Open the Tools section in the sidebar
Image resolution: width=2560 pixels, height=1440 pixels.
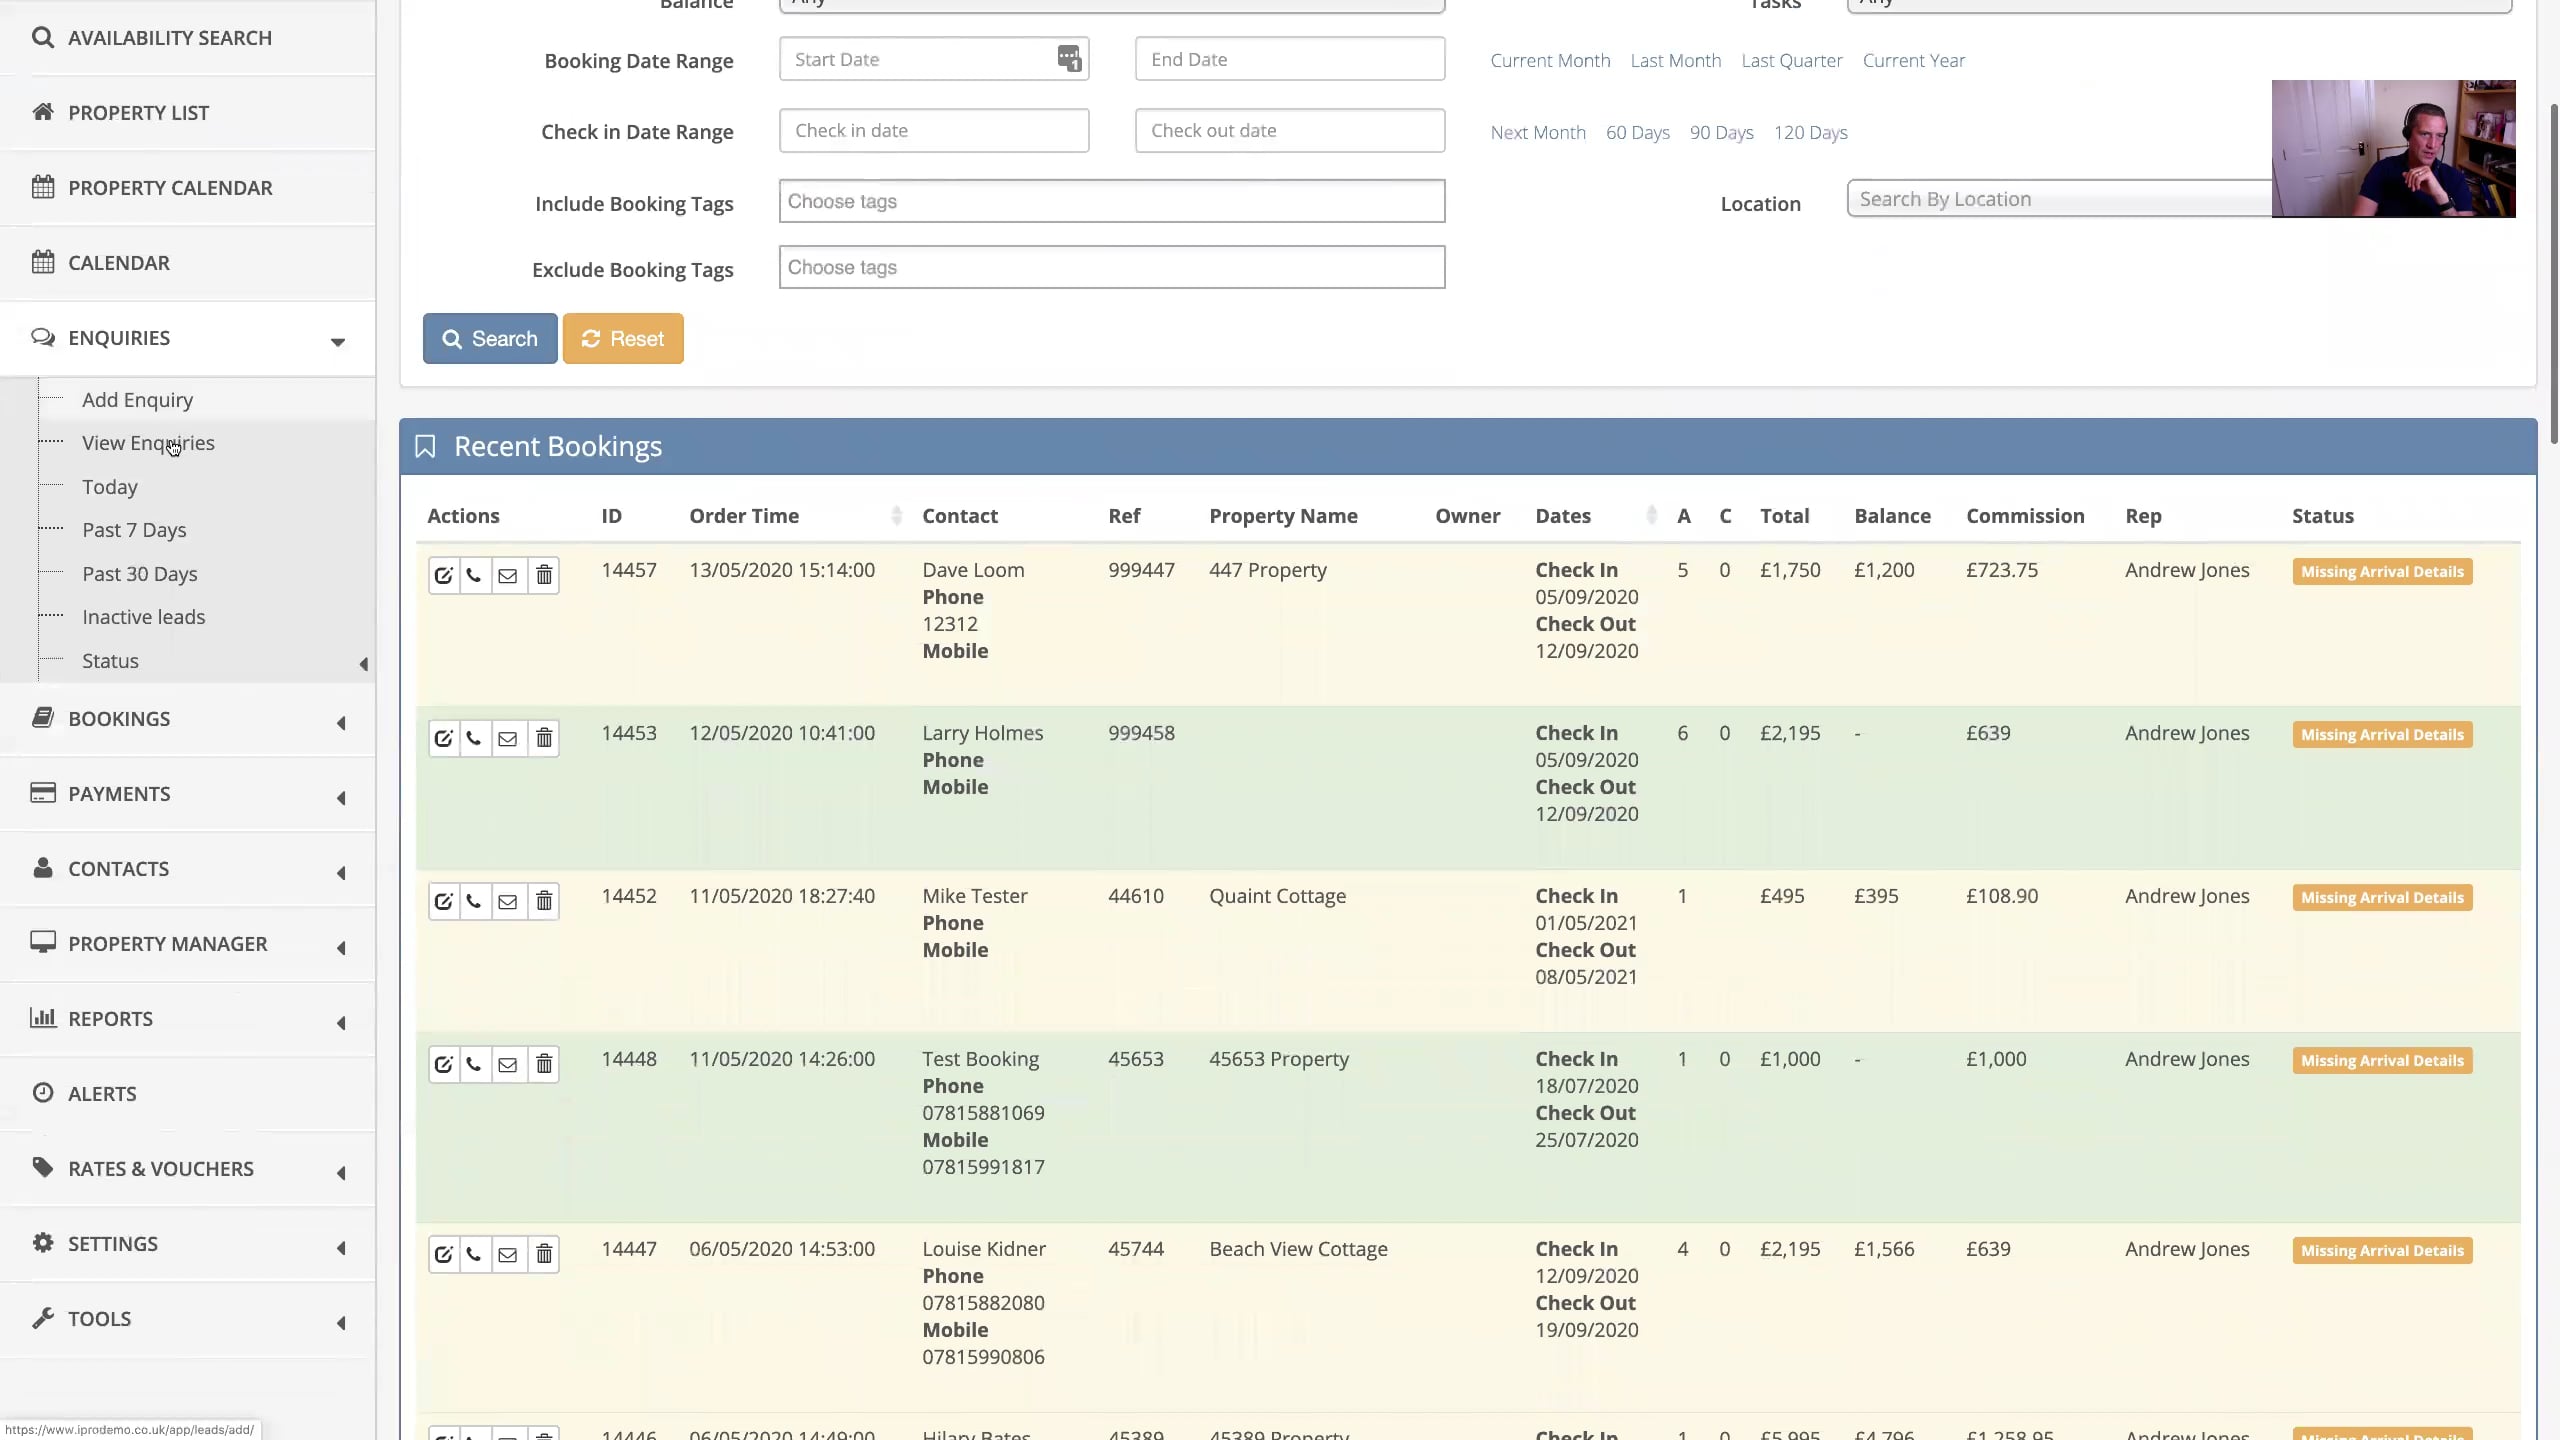coord(100,1318)
